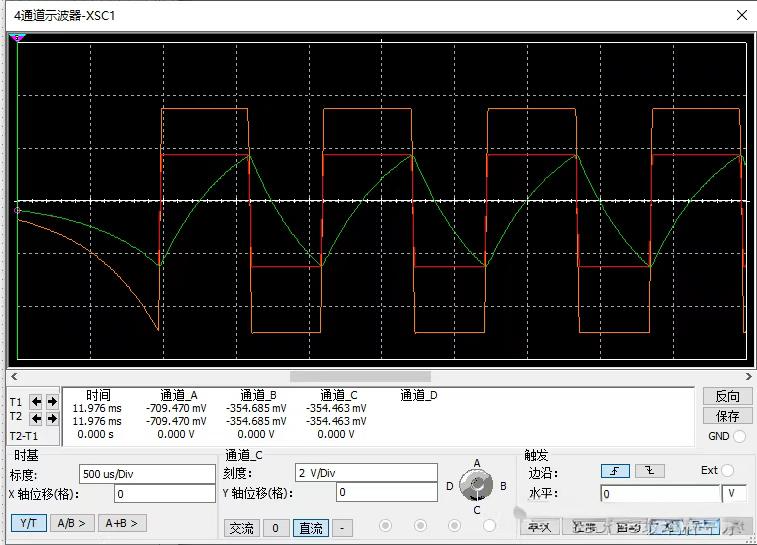757x545 pixels.
Task: Move cursor T1 right with its arrow
Action: pos(52,401)
